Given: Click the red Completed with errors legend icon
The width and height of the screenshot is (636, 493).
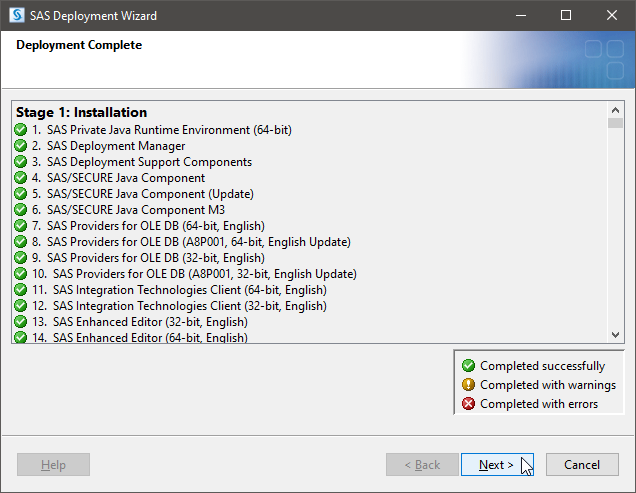Looking at the screenshot, I should coord(468,404).
